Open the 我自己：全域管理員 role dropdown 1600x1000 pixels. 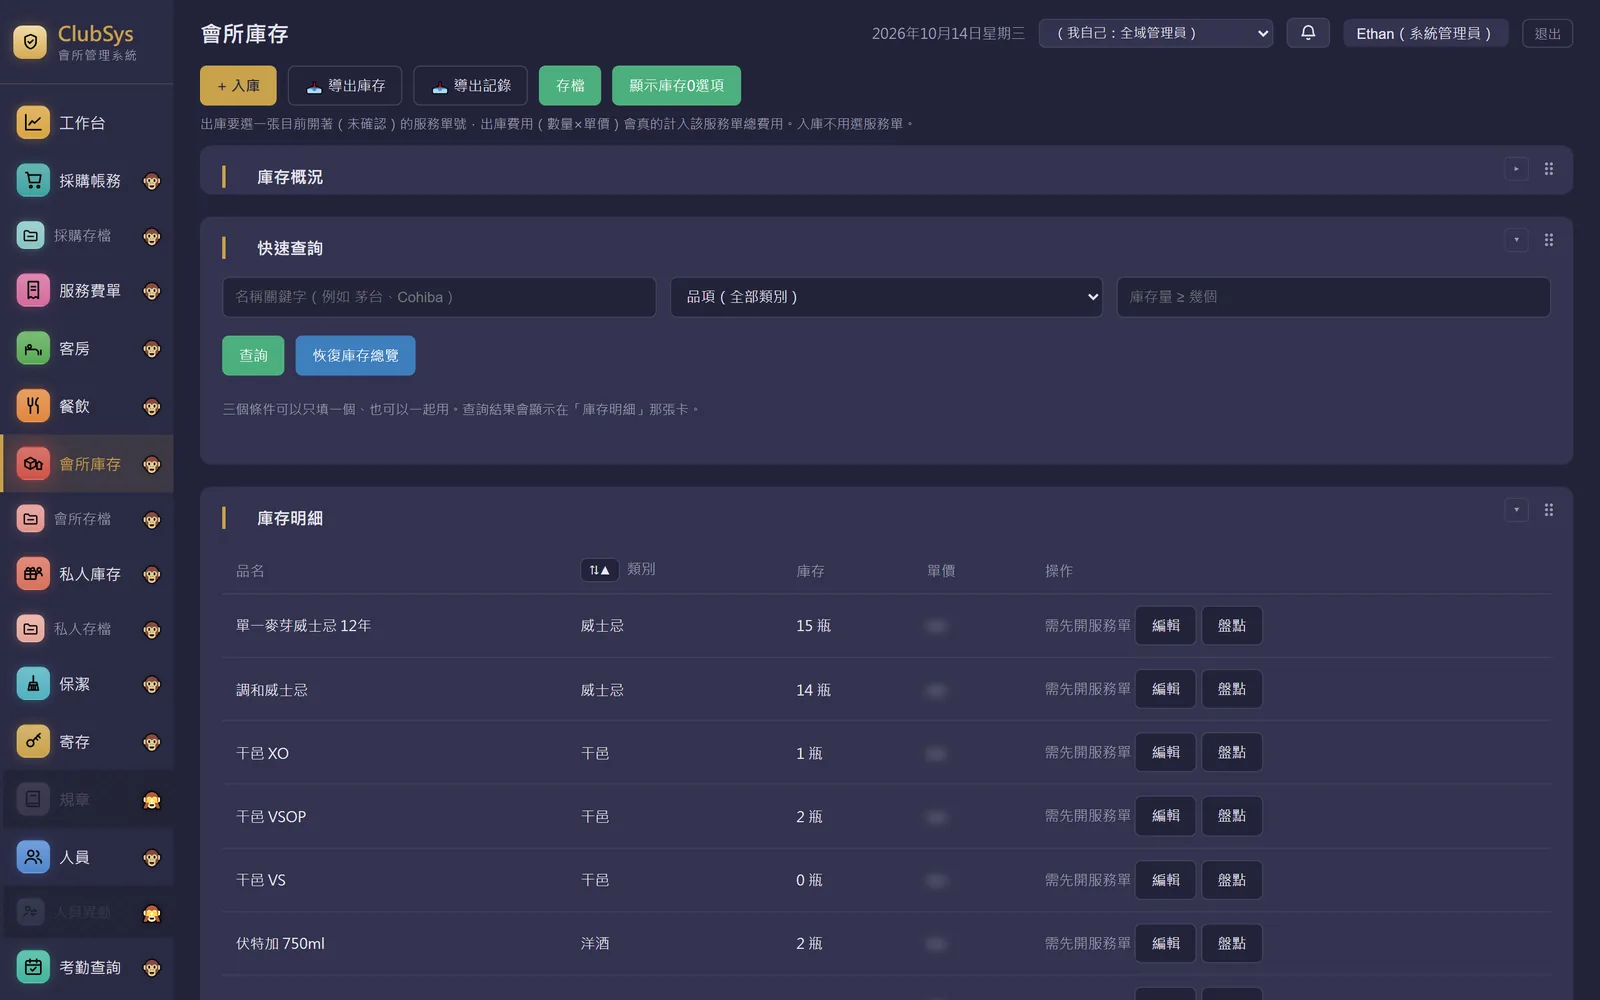pos(1156,33)
